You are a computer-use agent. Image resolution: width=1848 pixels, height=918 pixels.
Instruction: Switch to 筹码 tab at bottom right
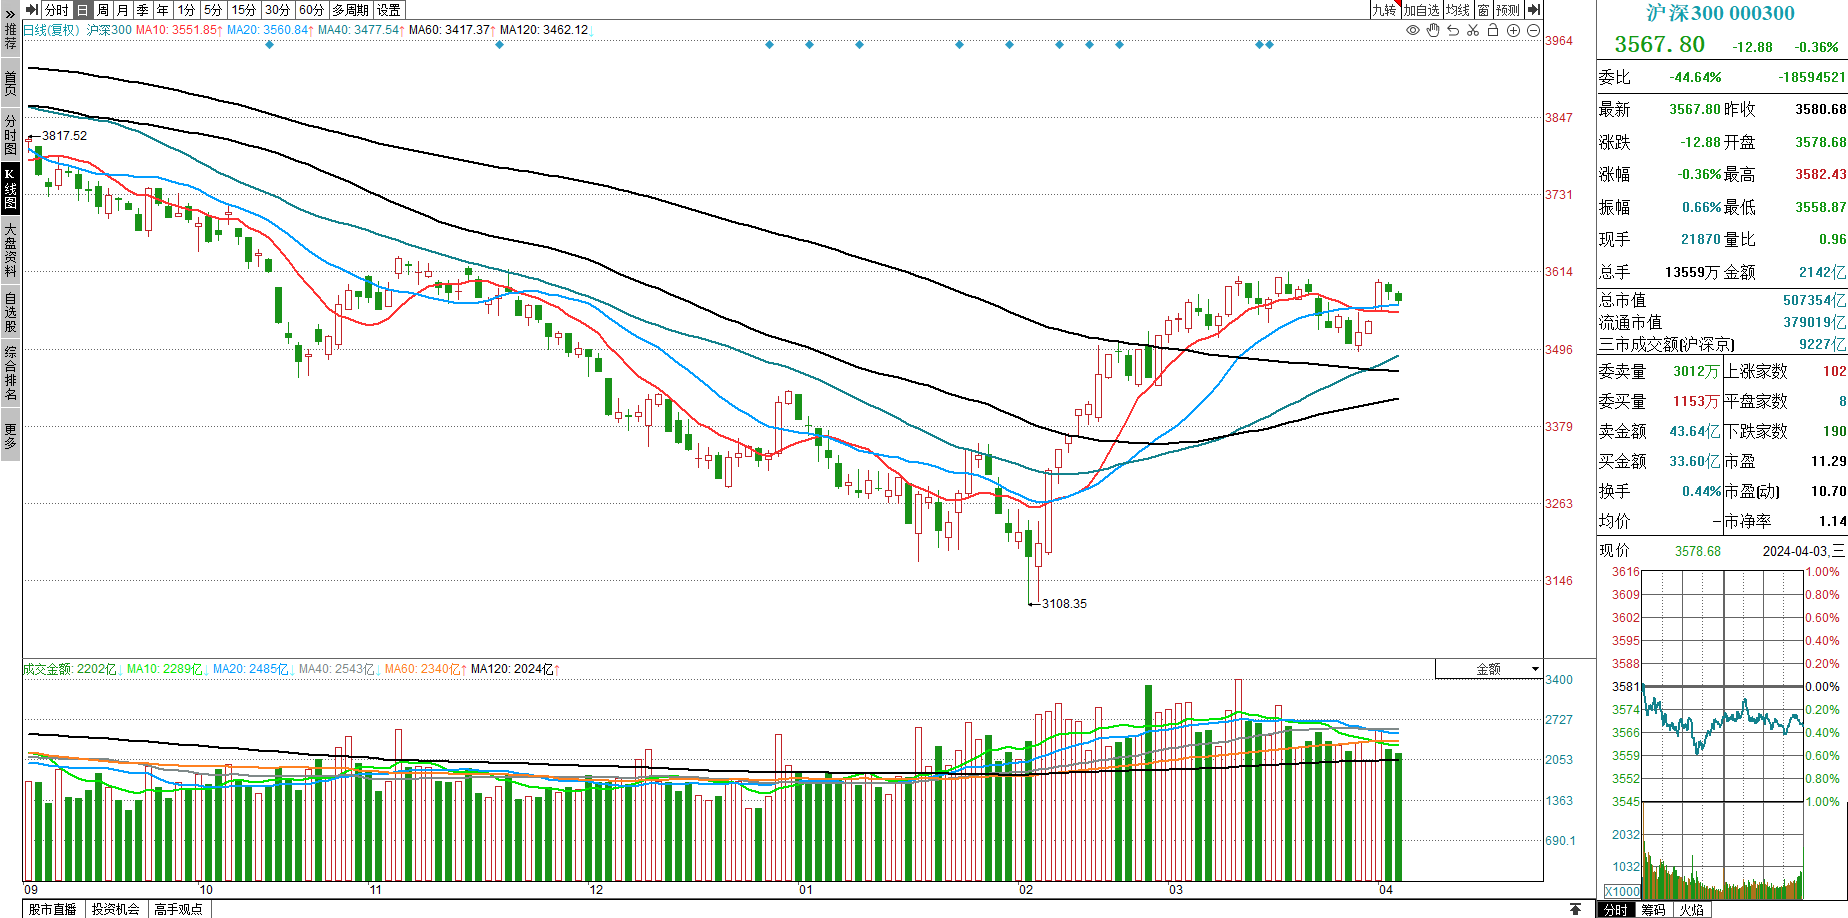[x=1654, y=910]
